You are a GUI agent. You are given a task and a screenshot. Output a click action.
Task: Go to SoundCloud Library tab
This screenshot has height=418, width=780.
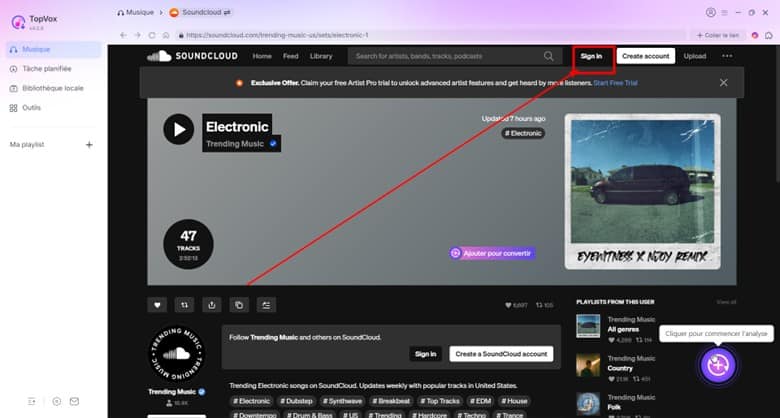click(x=321, y=56)
